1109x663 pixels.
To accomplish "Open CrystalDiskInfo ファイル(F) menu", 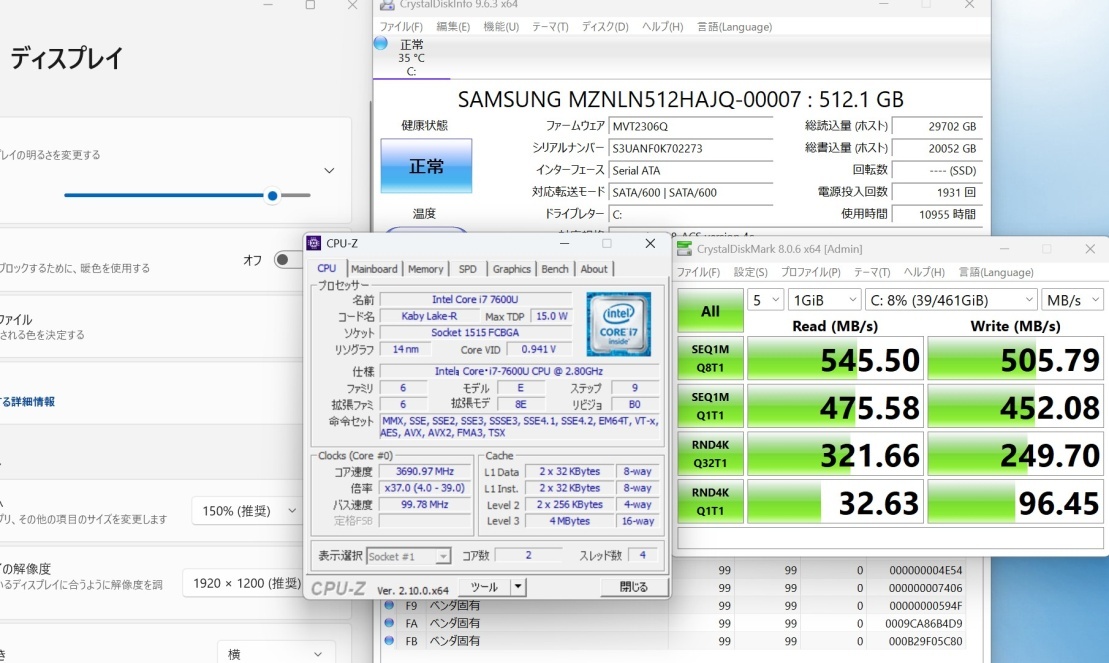I will [401, 27].
